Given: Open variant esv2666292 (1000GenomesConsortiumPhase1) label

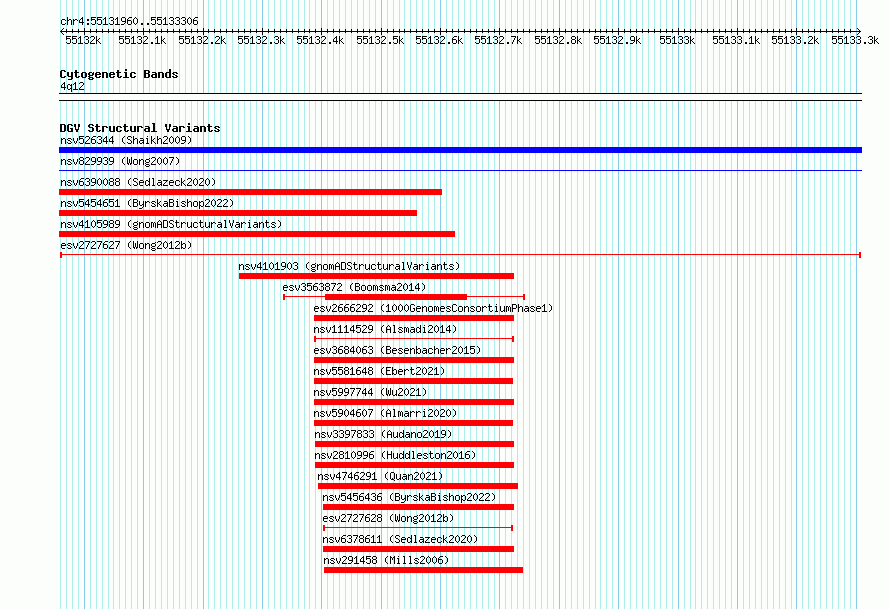Looking at the screenshot, I should [433, 308].
